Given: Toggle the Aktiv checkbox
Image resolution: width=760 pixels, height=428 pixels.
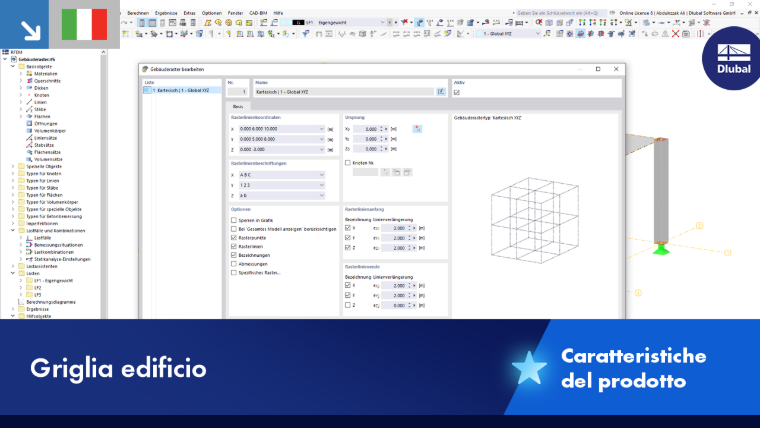Looking at the screenshot, I should 457,92.
